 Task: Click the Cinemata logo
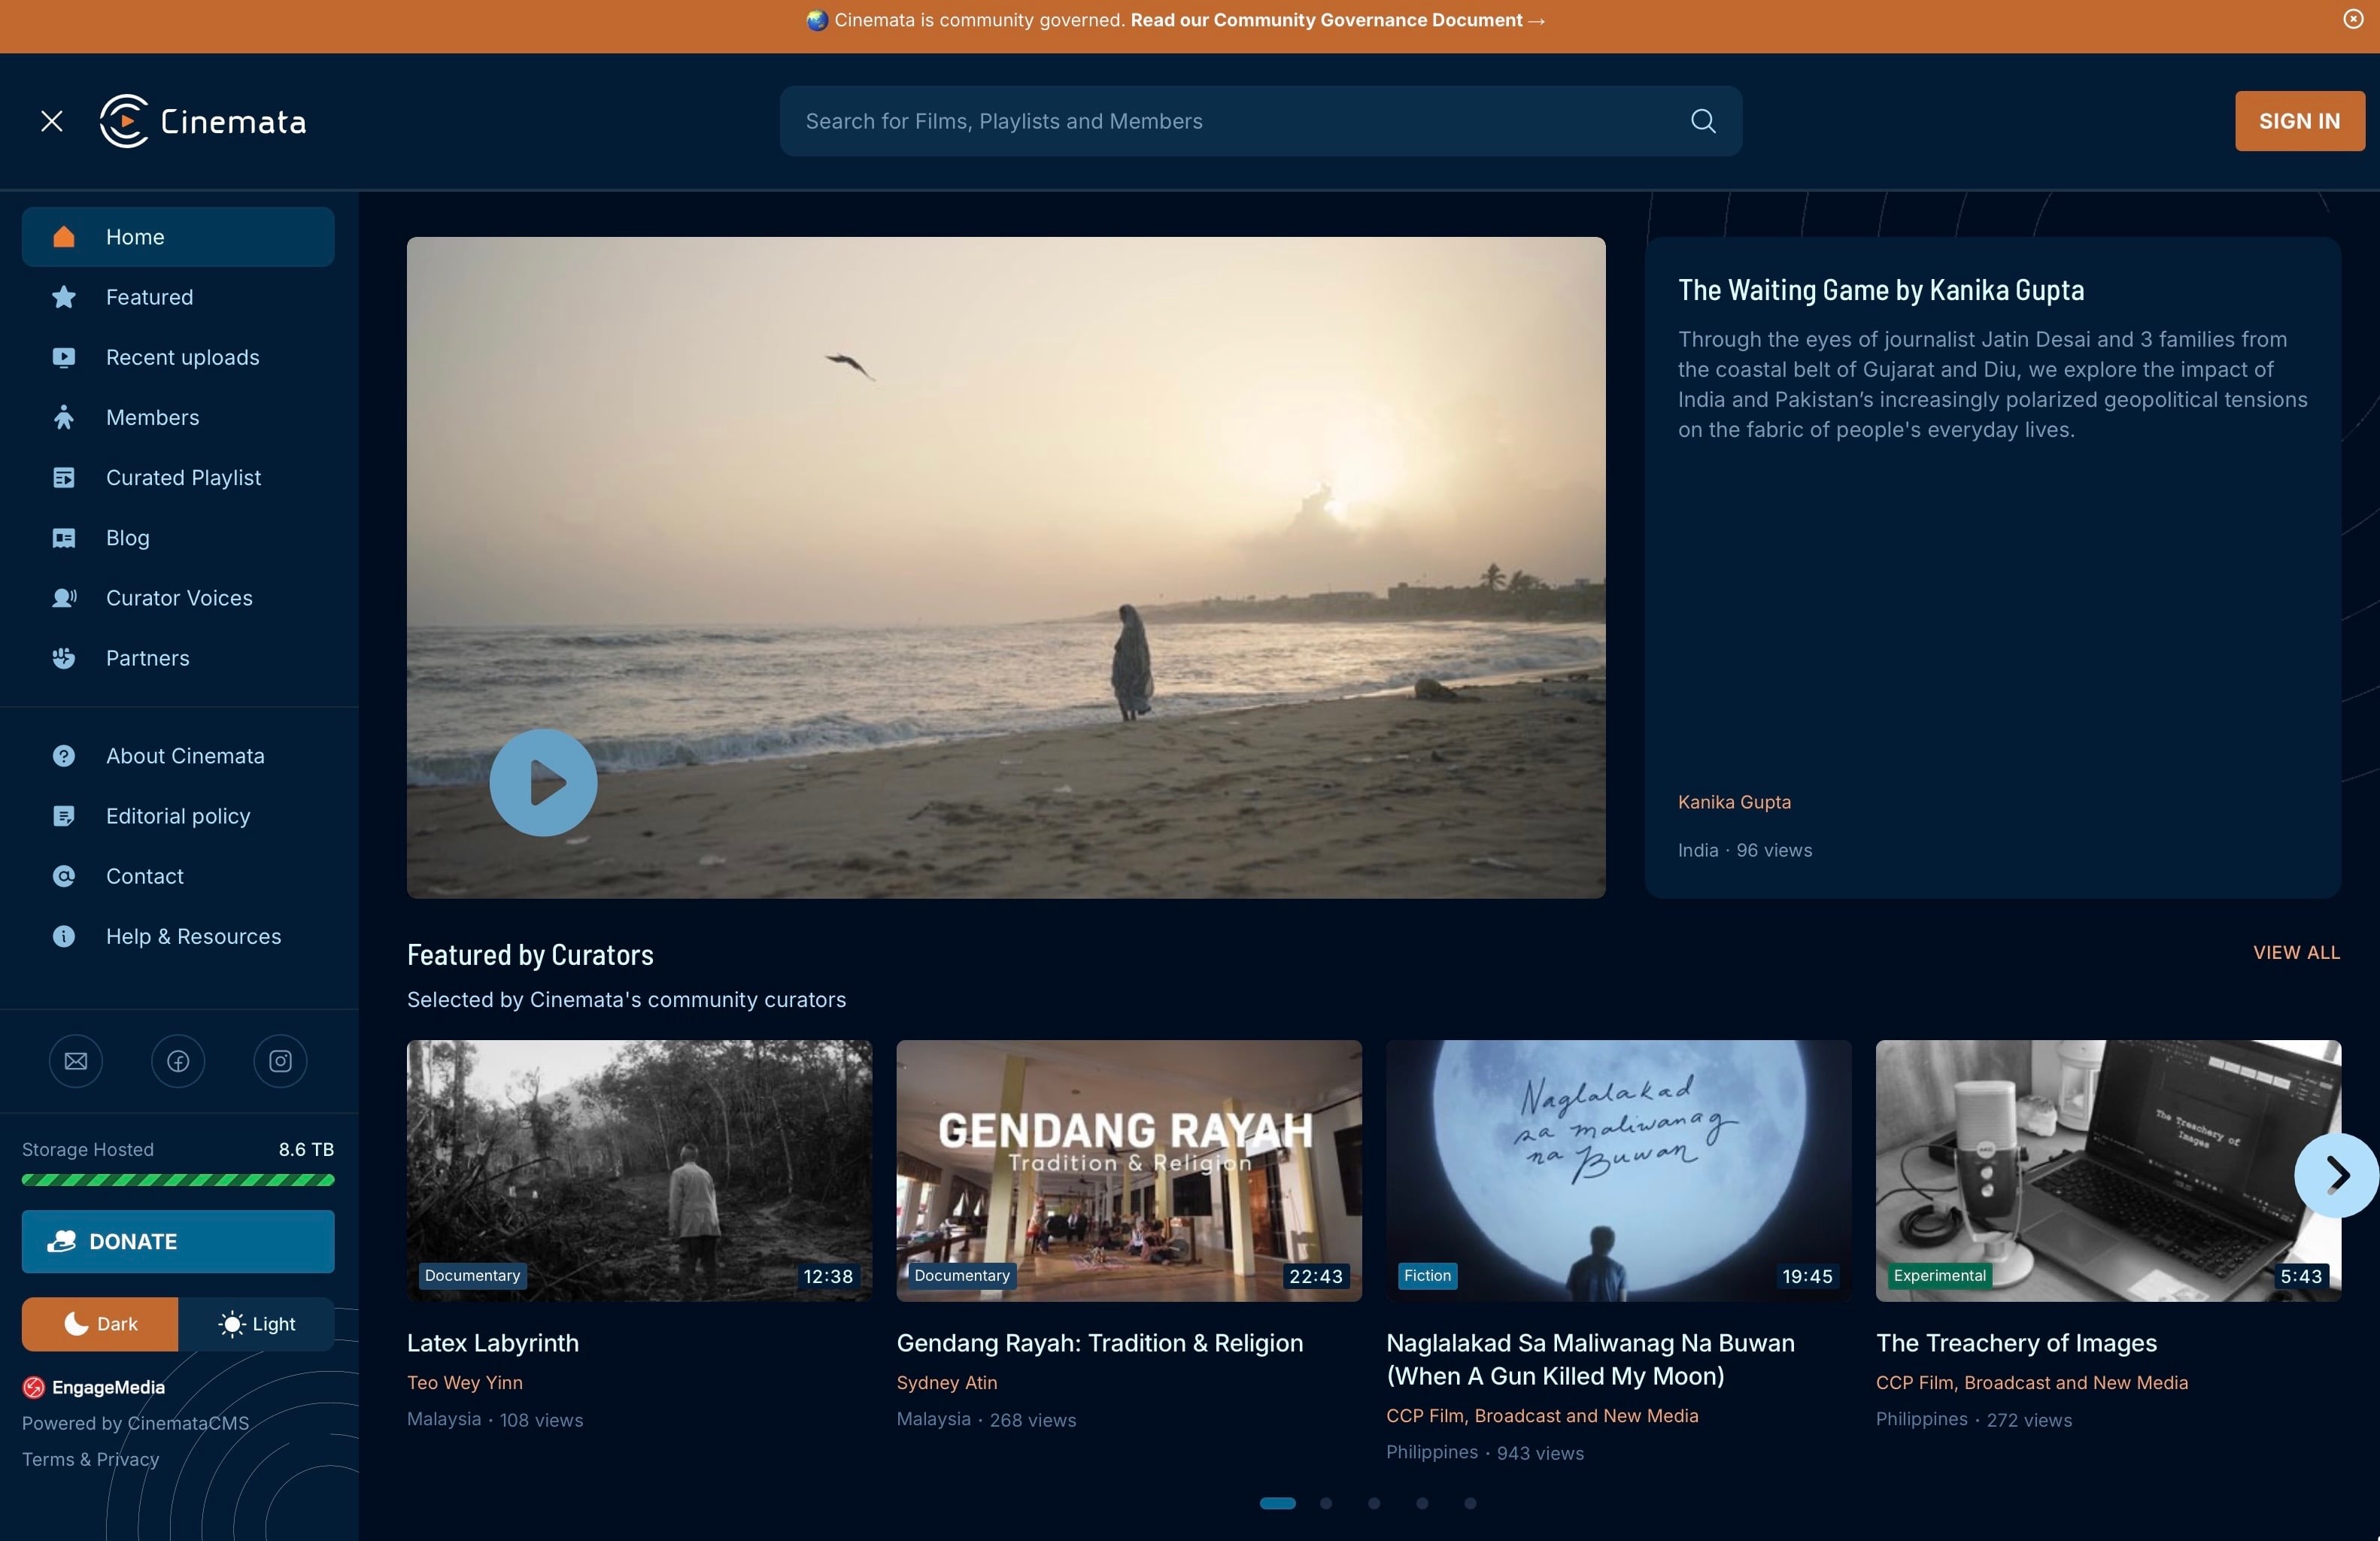[203, 121]
